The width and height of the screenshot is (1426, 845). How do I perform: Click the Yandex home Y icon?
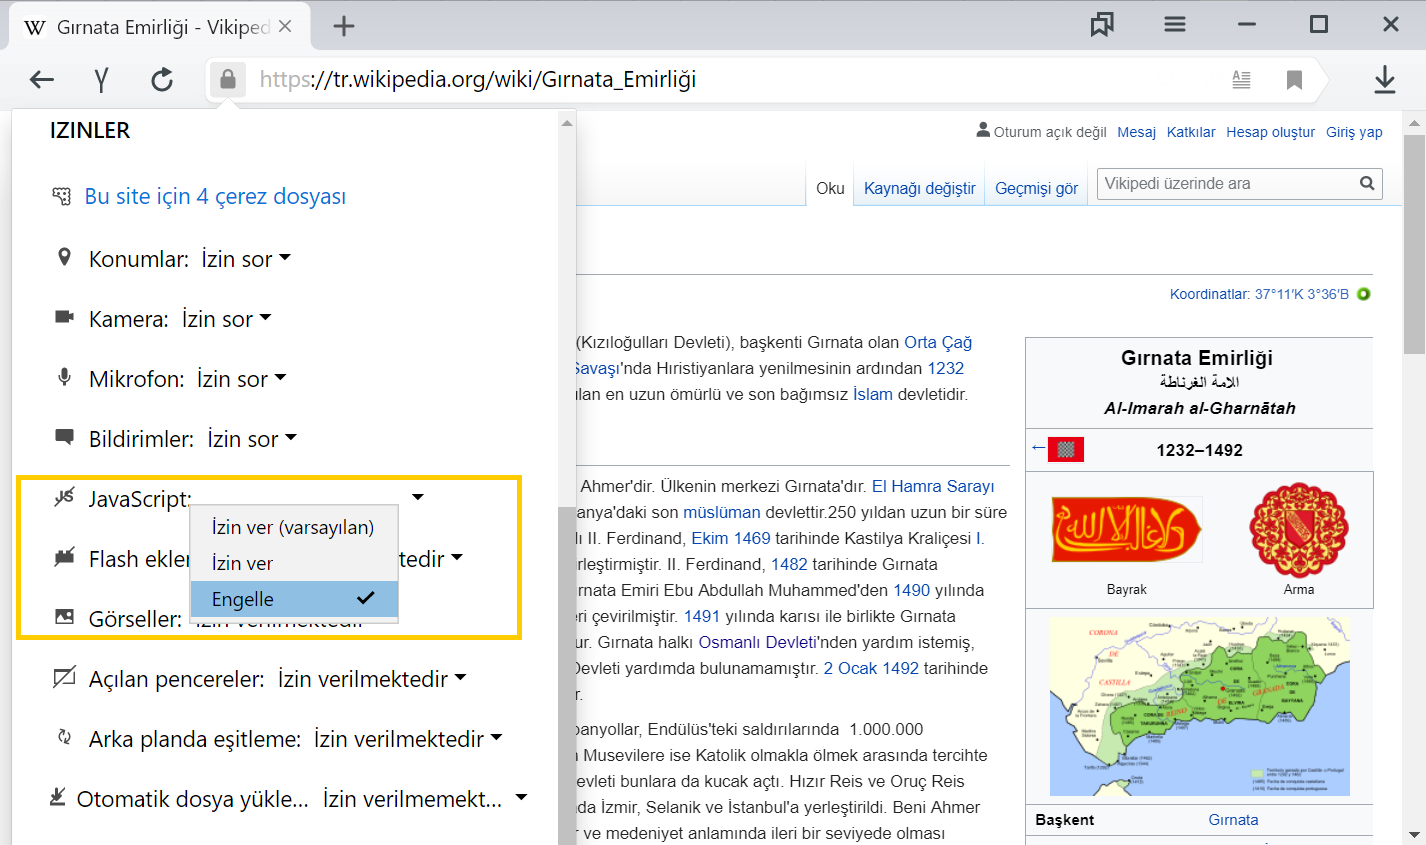101,80
